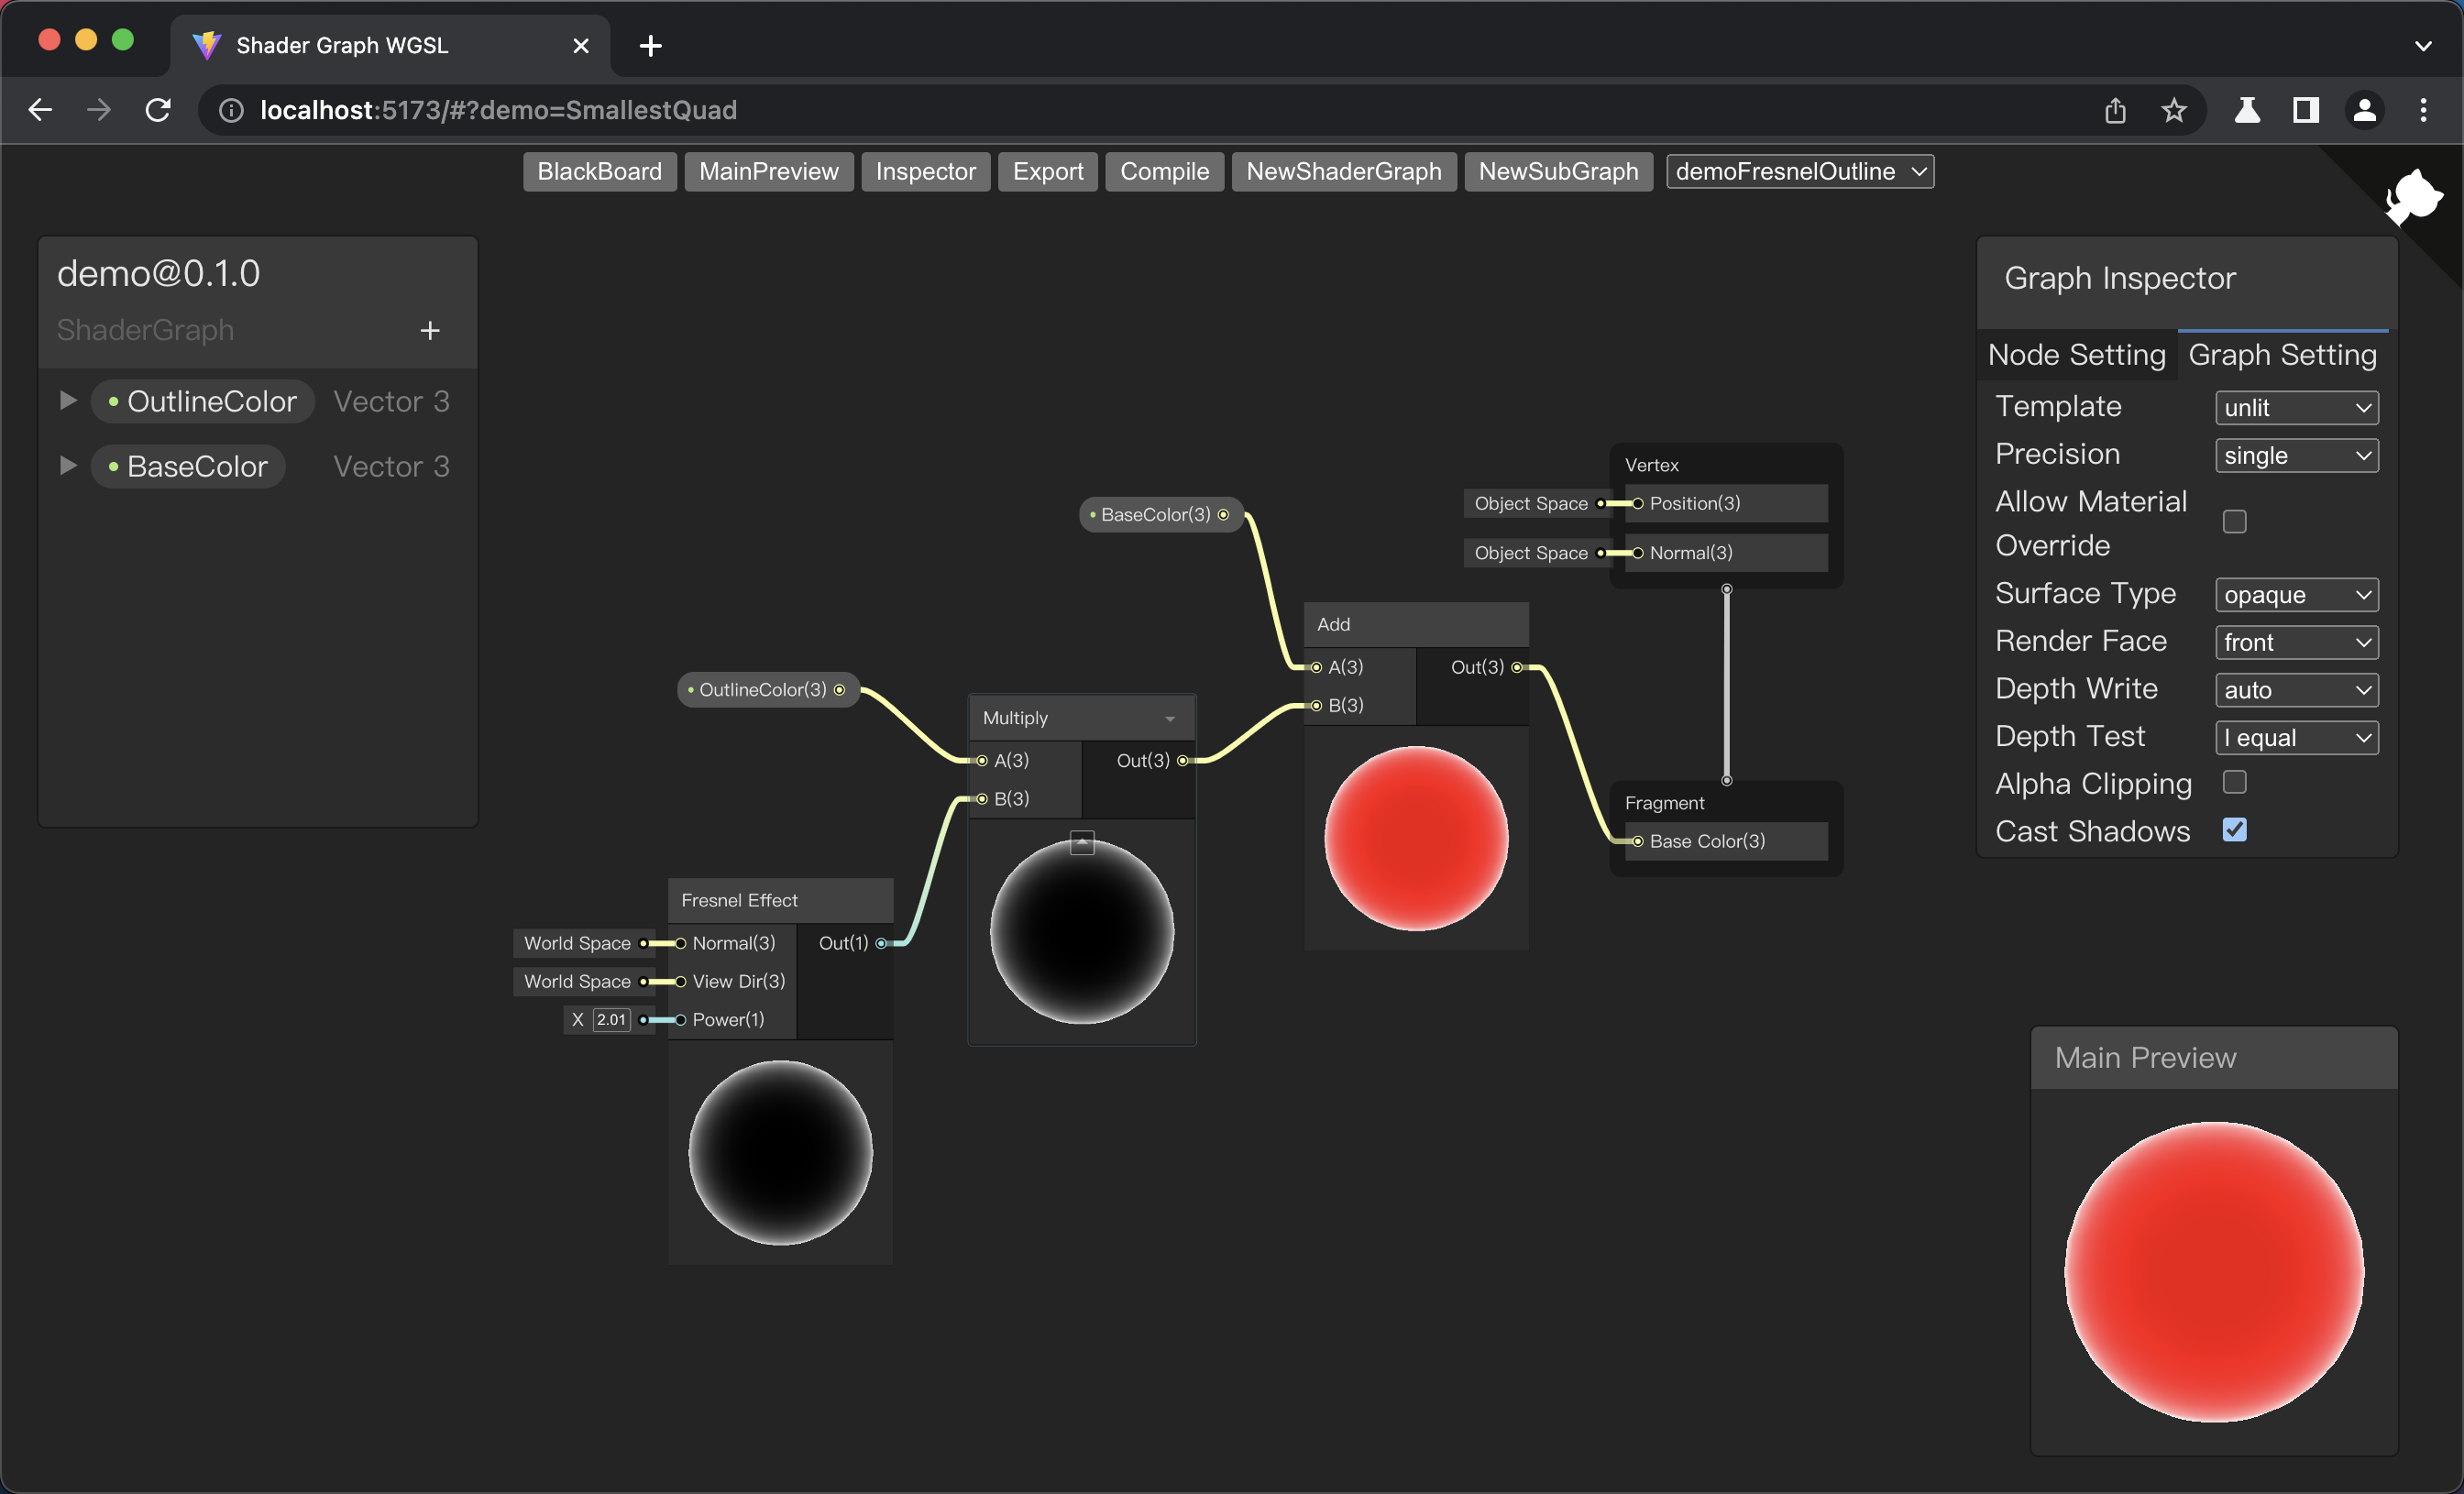This screenshot has height=1494, width=2464.
Task: Click the Fresnel Power X value field
Action: (611, 1019)
